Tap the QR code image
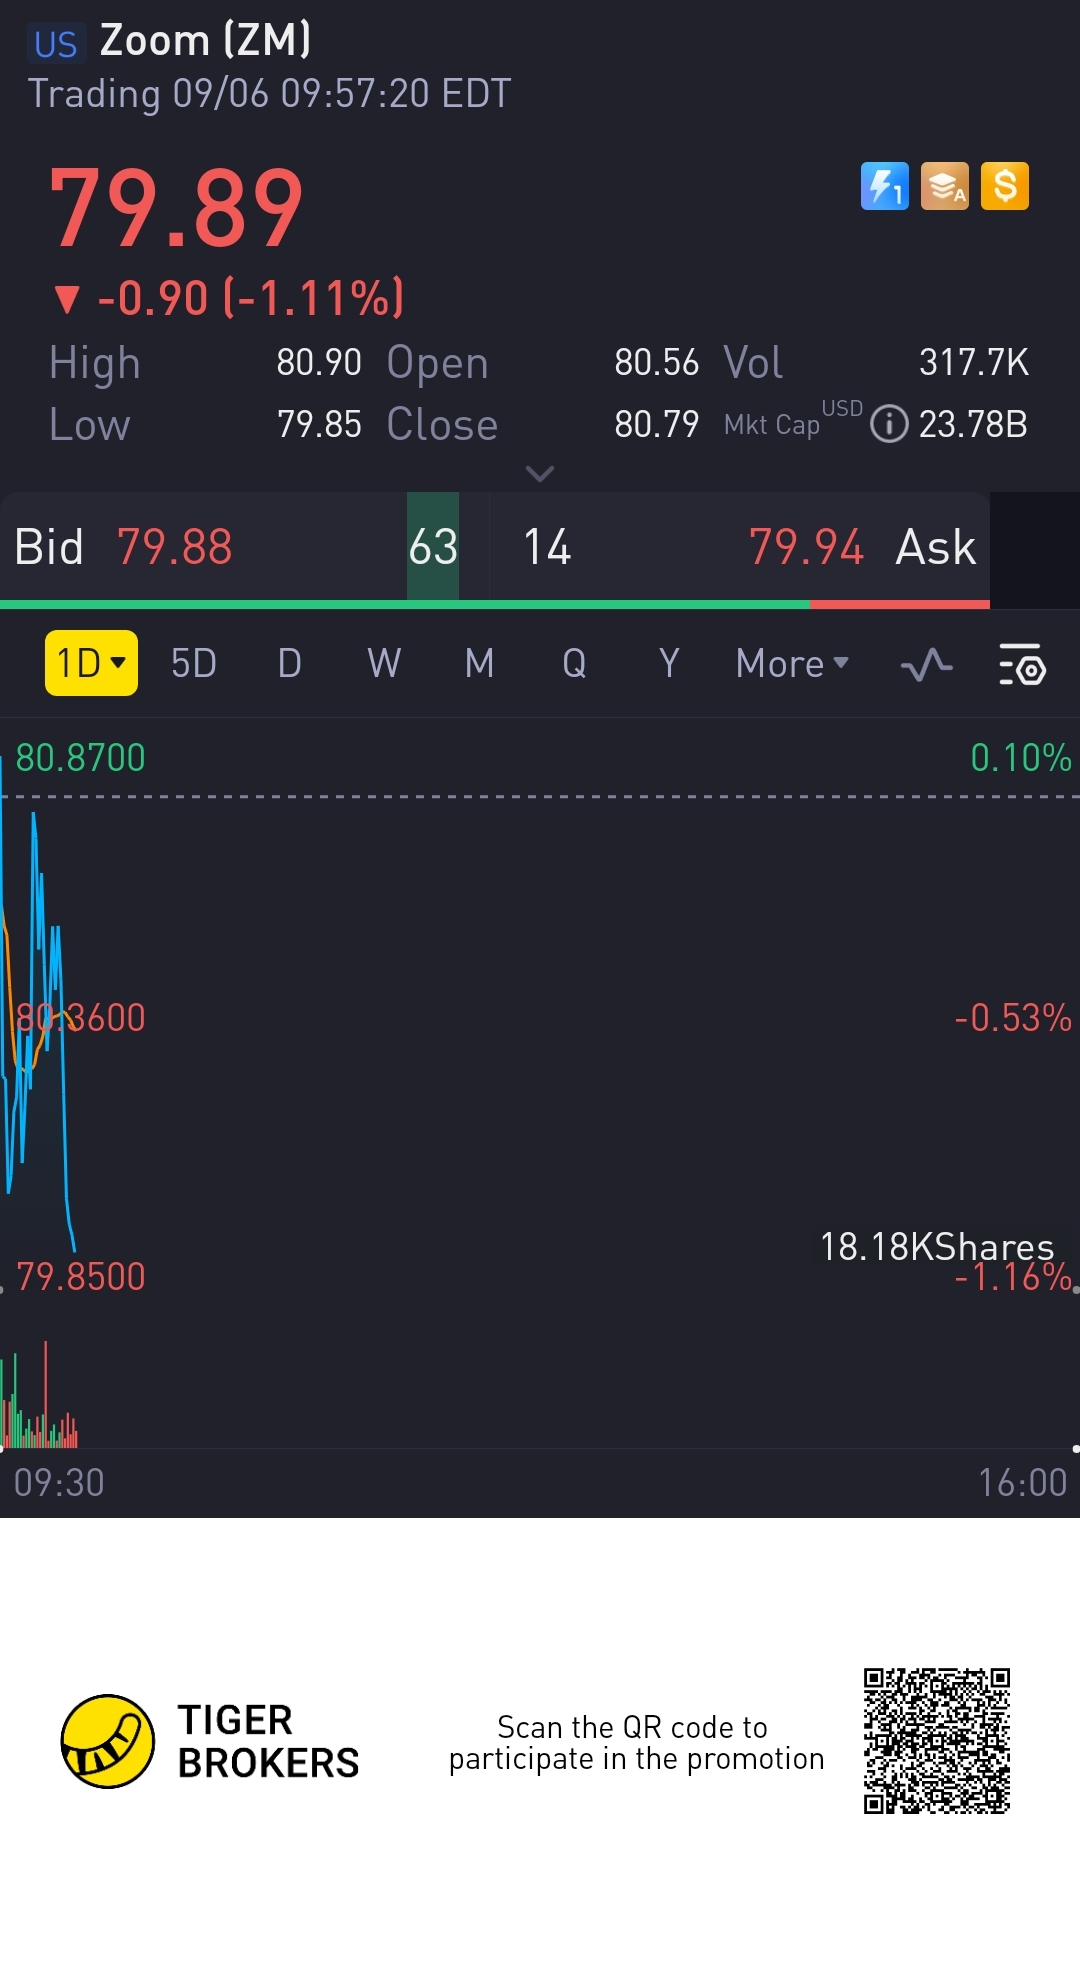 coord(937,1741)
